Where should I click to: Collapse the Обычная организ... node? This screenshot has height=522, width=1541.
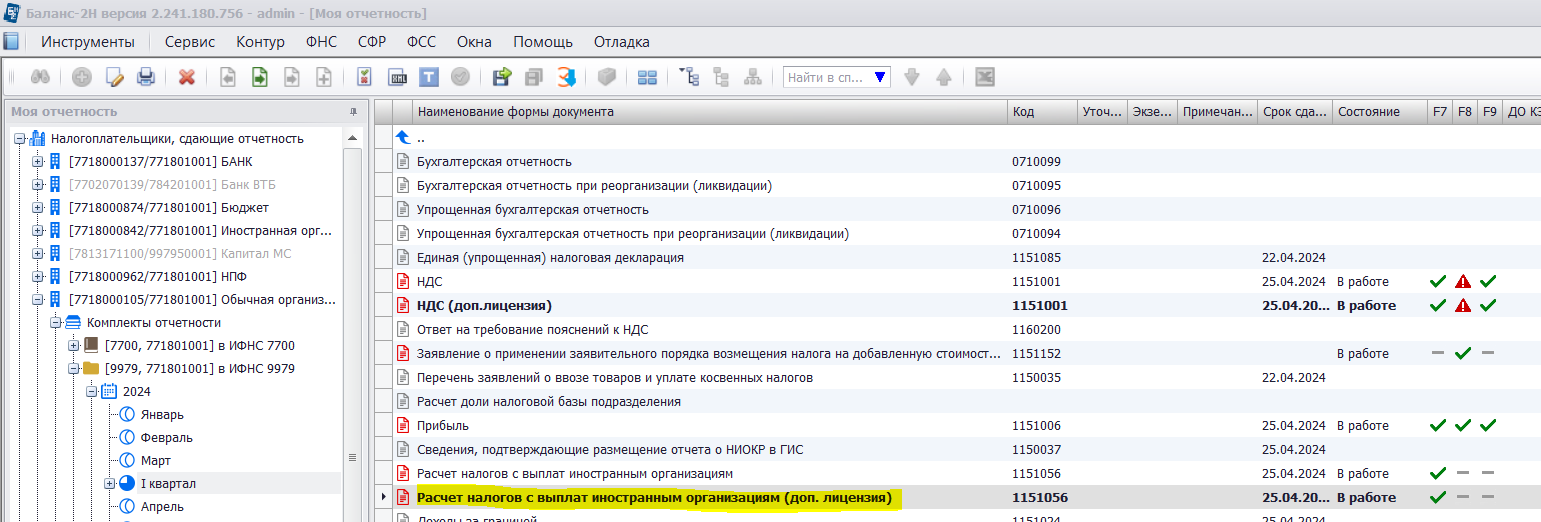tap(38, 299)
